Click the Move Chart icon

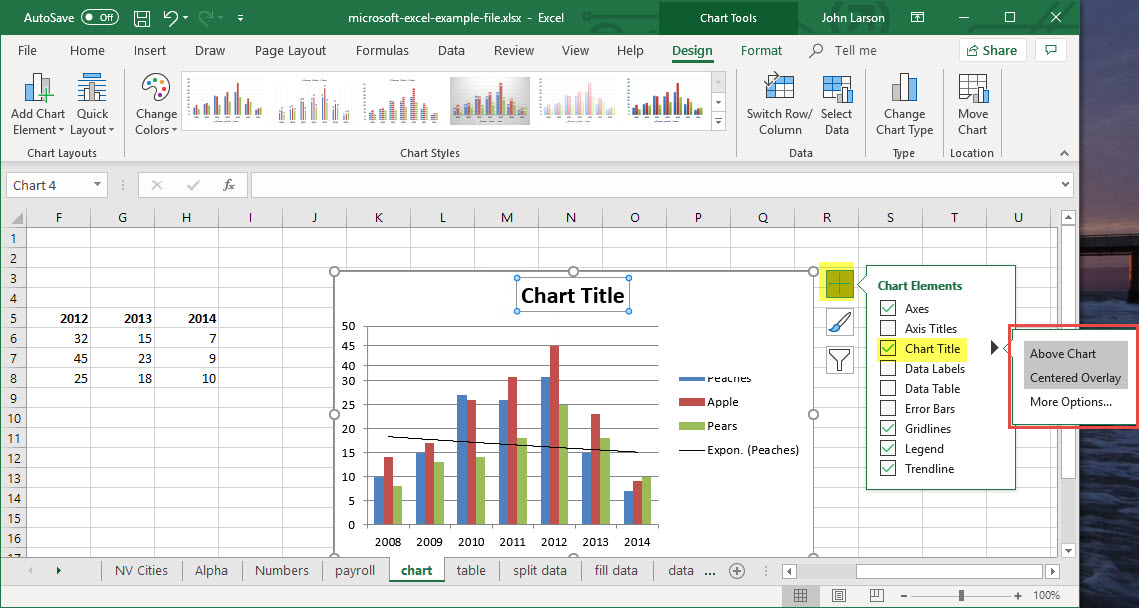972,88
